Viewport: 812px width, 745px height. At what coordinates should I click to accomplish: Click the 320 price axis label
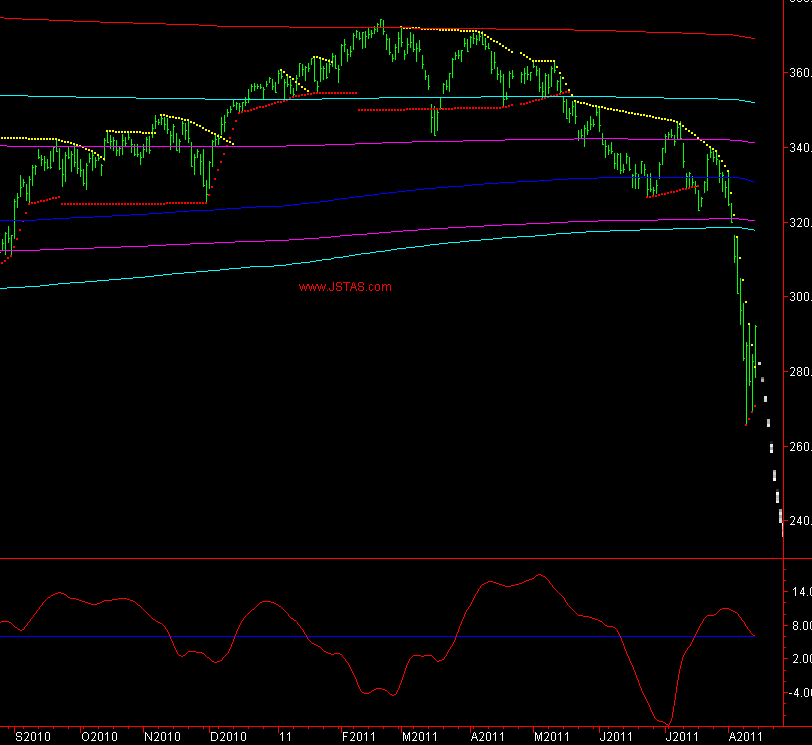[x=797, y=222]
